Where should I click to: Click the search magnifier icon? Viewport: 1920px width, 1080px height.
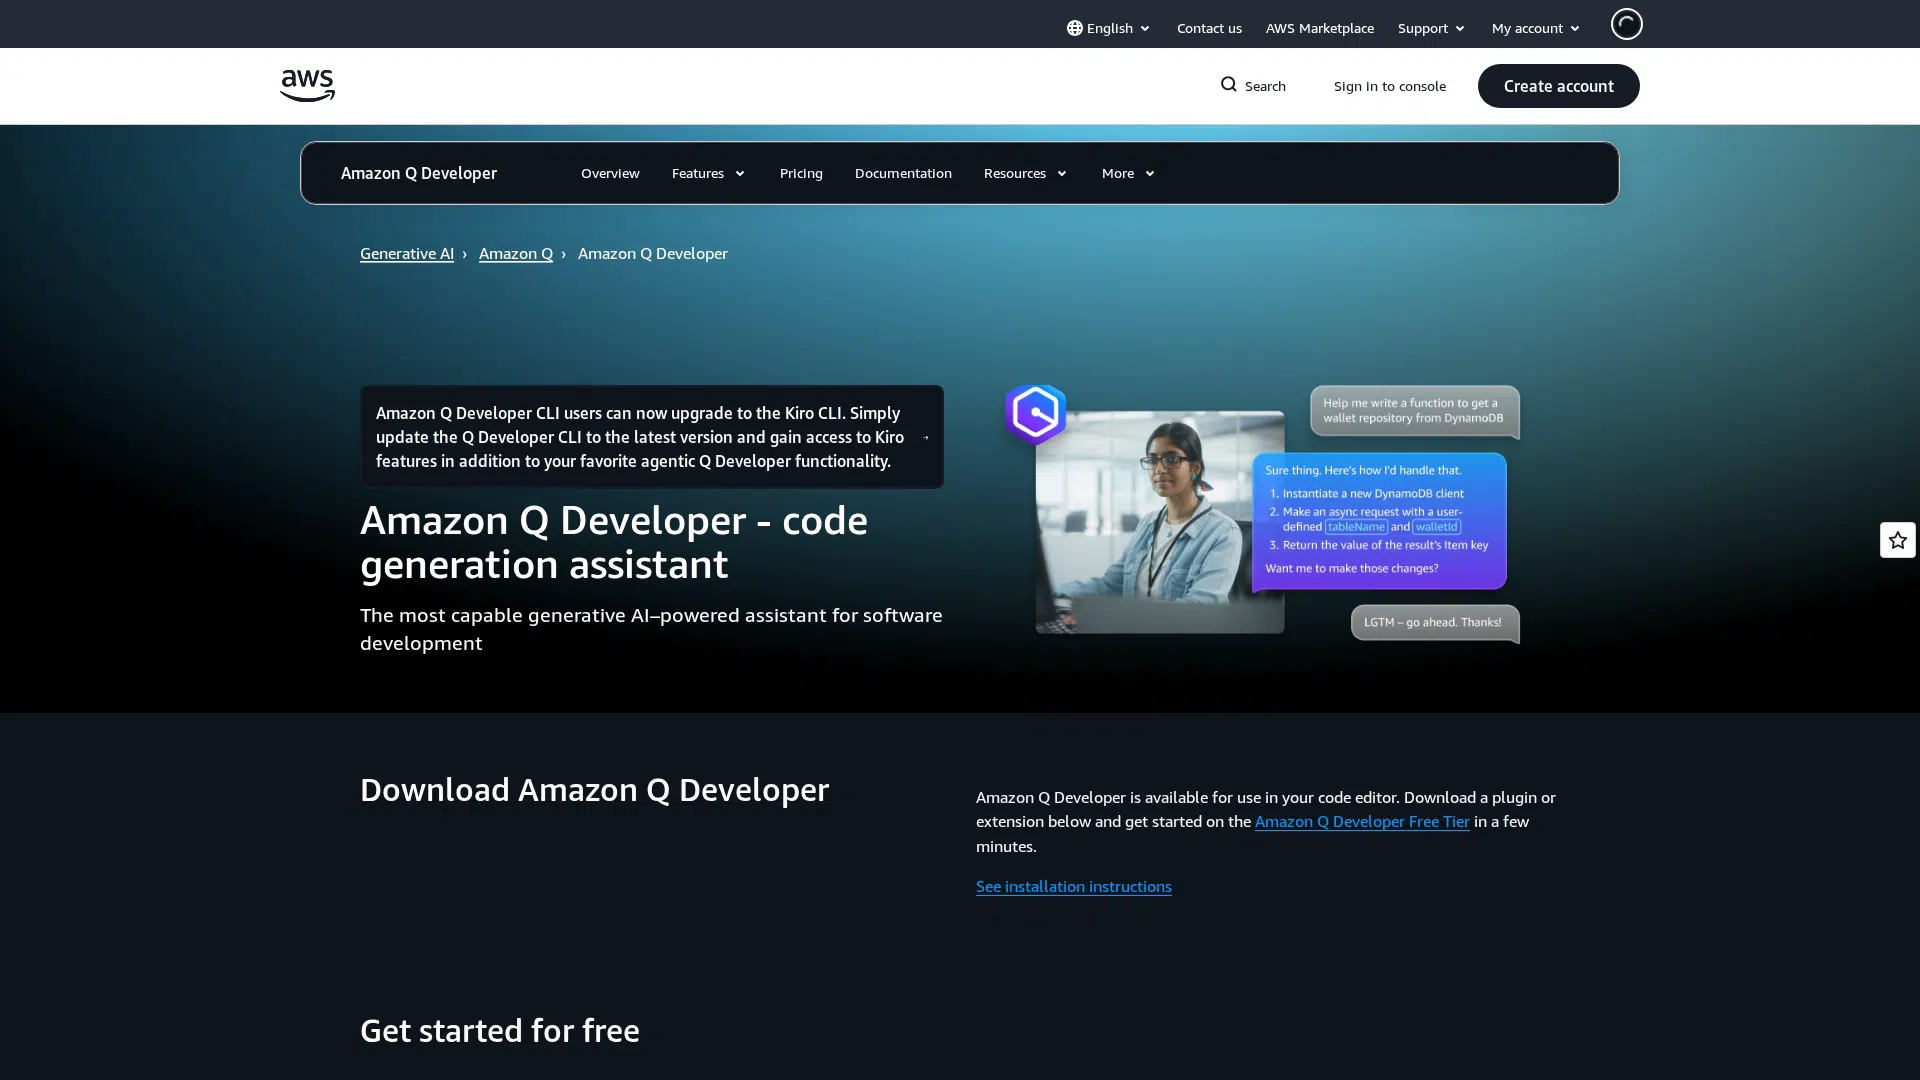point(1229,85)
